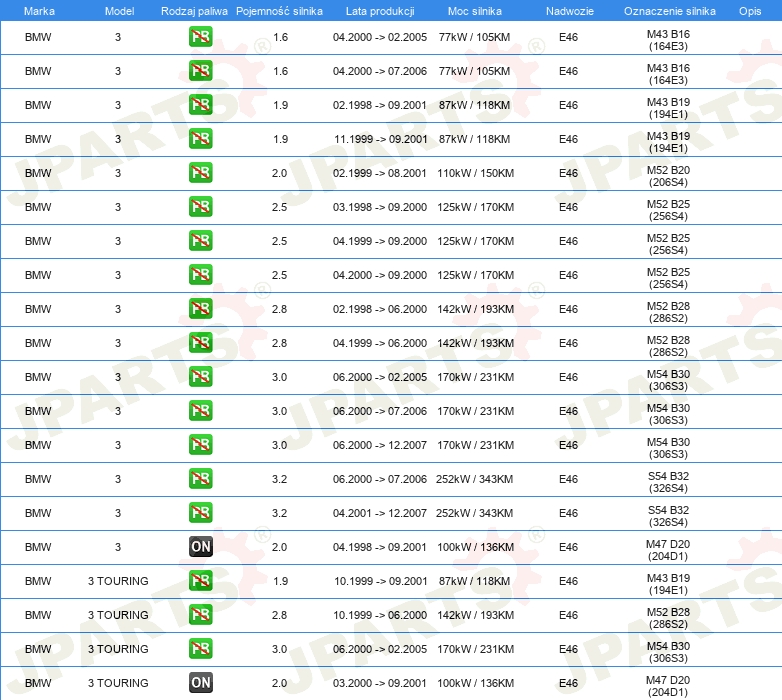Click the M47 D20 engine code in the 3 TOURING row
Image resolution: width=782 pixels, height=700 pixels.
point(668,684)
